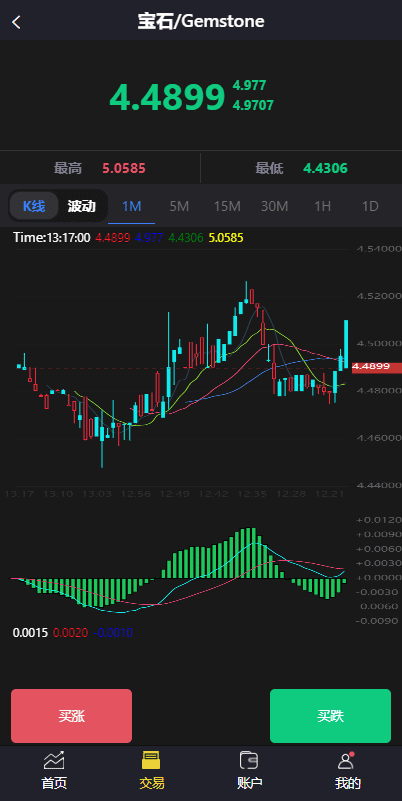
Task: Click the 4.4899 current price marker
Action: [x=377, y=366]
